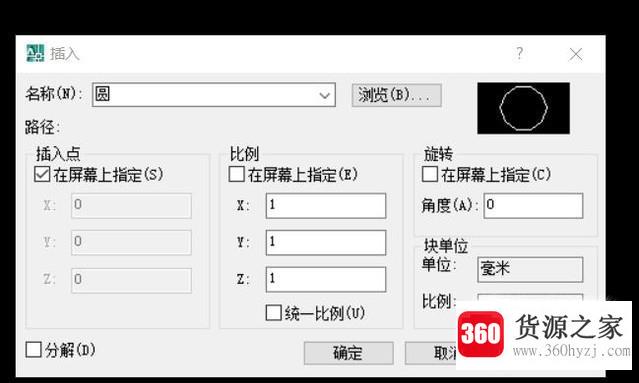Click the insertion point Y field

pos(131,242)
